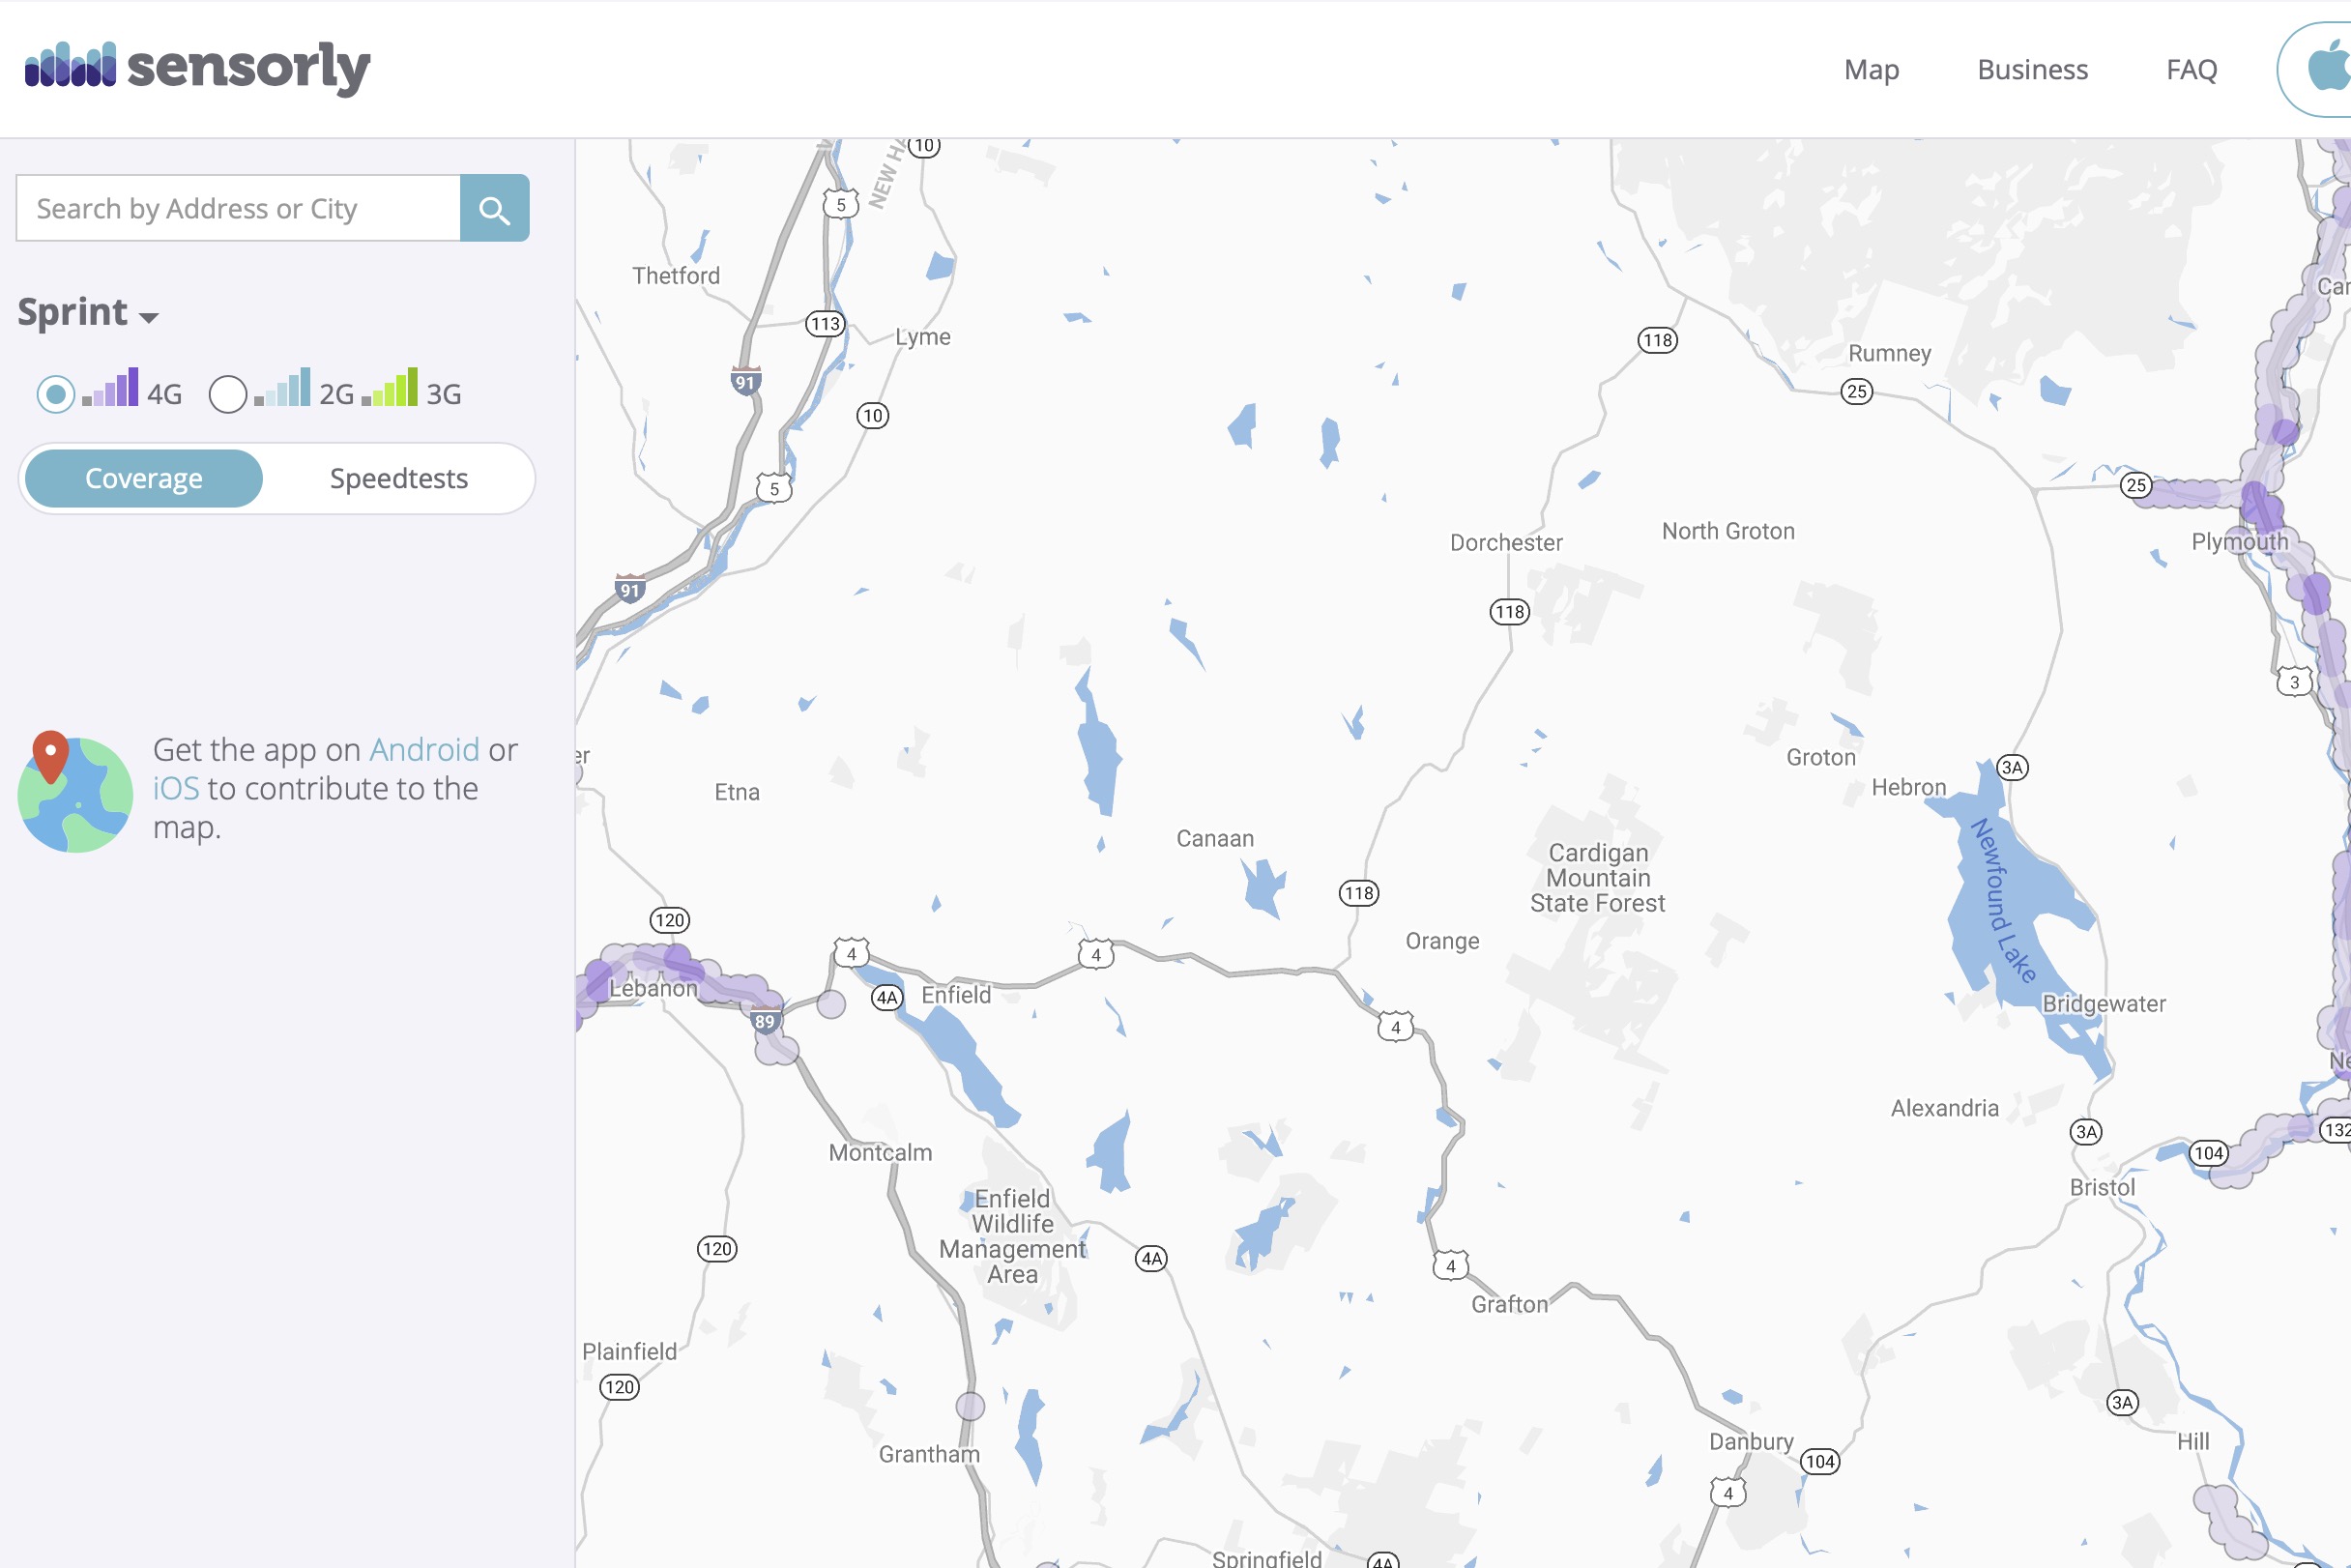Screen dimensions: 2351x1568
Task: Click the address or city search field
Action: pyautogui.click(x=238, y=209)
